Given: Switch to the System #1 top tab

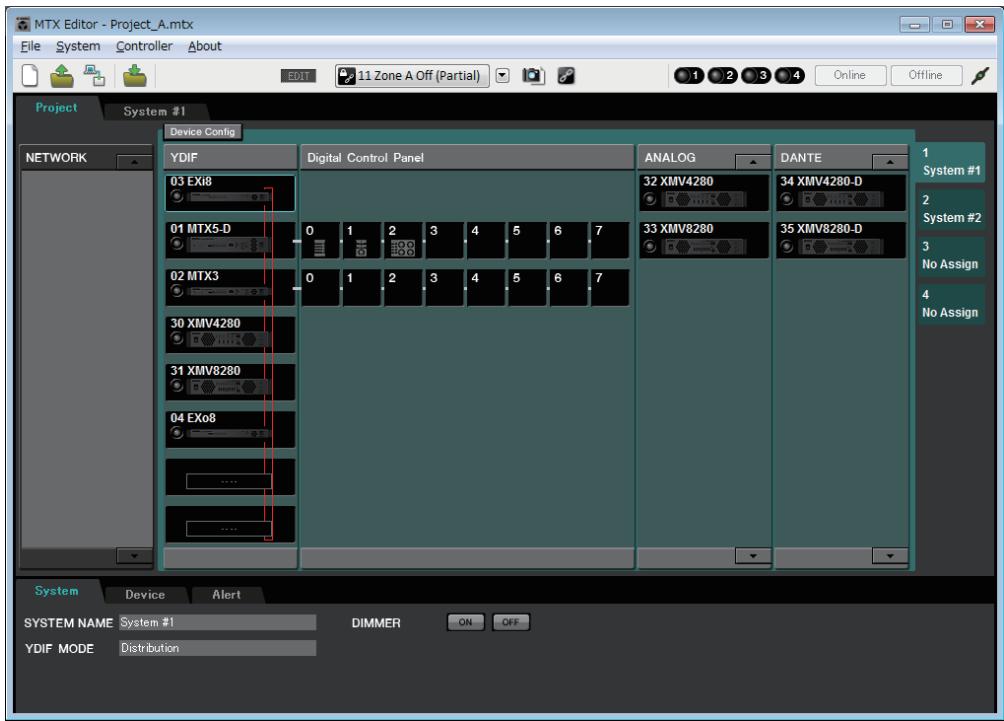Looking at the screenshot, I should coord(154,111).
